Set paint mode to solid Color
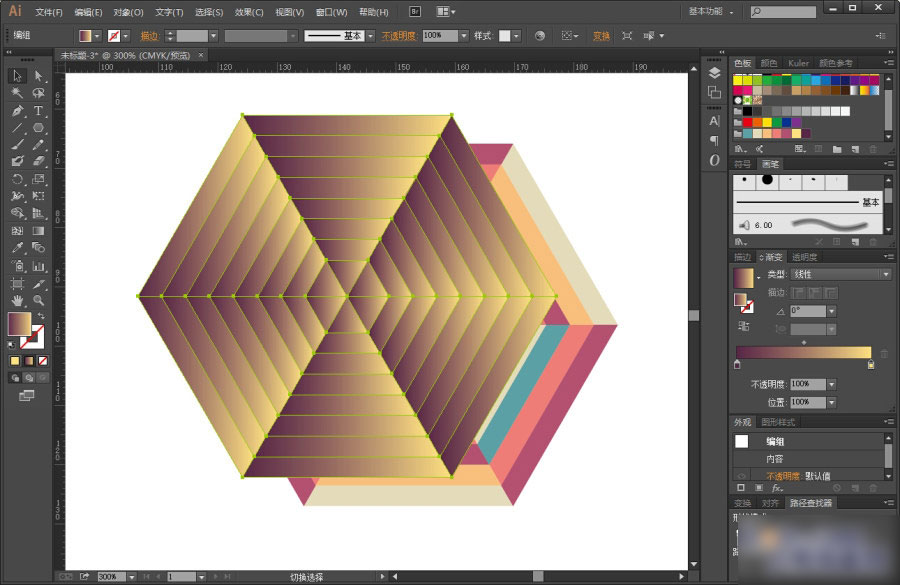 [x=15, y=361]
